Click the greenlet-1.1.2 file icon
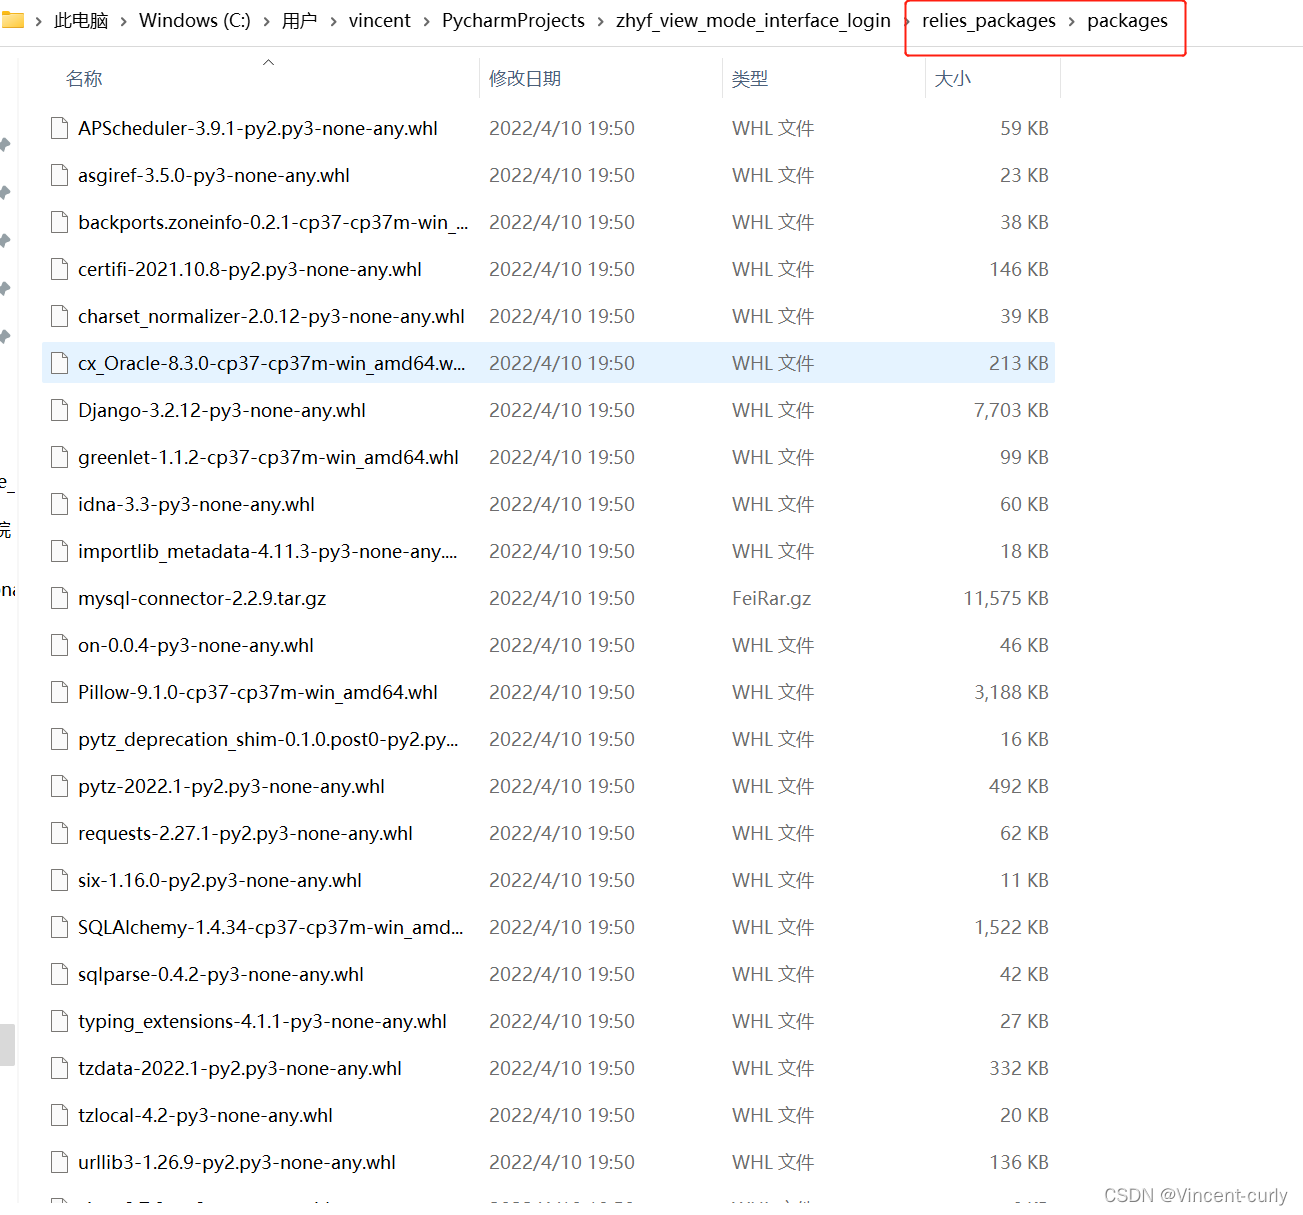The height and width of the screenshot is (1215, 1303). click(60, 457)
